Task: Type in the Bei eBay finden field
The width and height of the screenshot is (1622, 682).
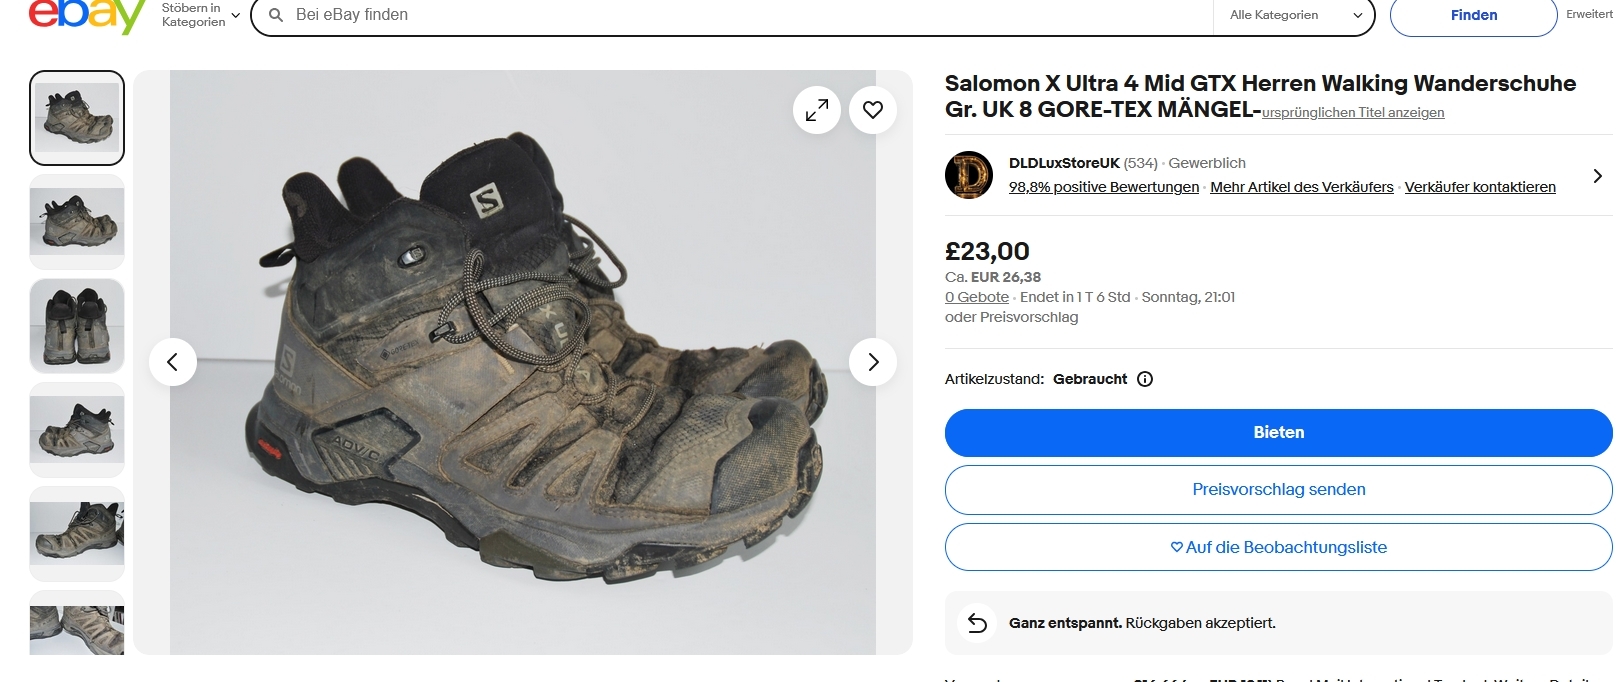Action: point(740,15)
